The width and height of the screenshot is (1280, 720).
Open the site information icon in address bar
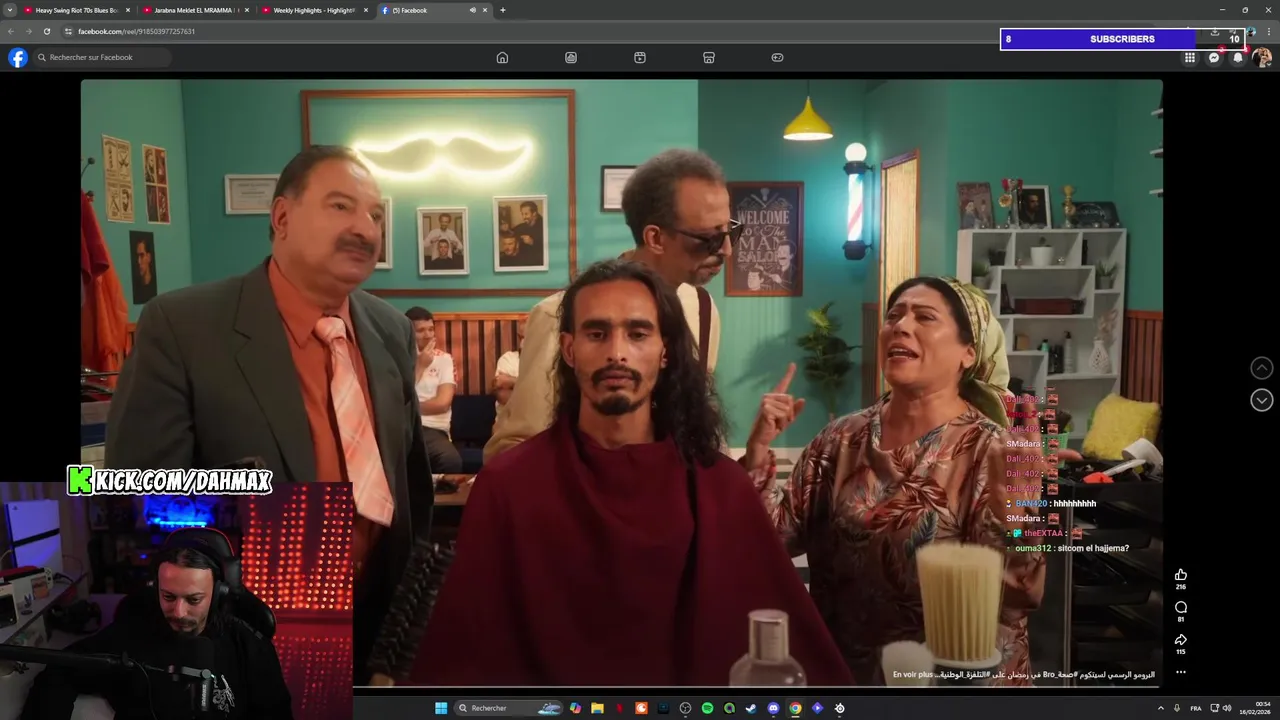click(x=68, y=31)
